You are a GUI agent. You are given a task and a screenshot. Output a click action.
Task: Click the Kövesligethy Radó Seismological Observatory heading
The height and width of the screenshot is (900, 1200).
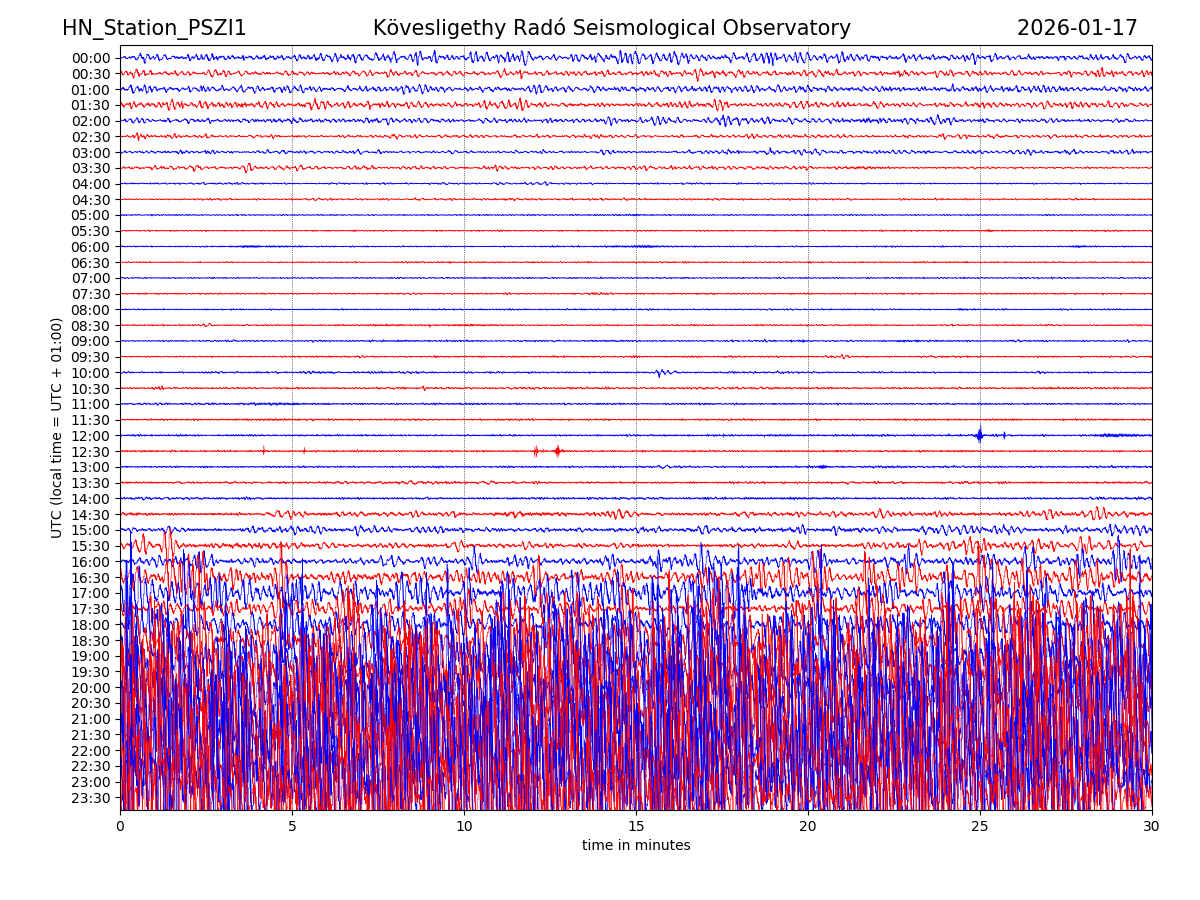(611, 29)
